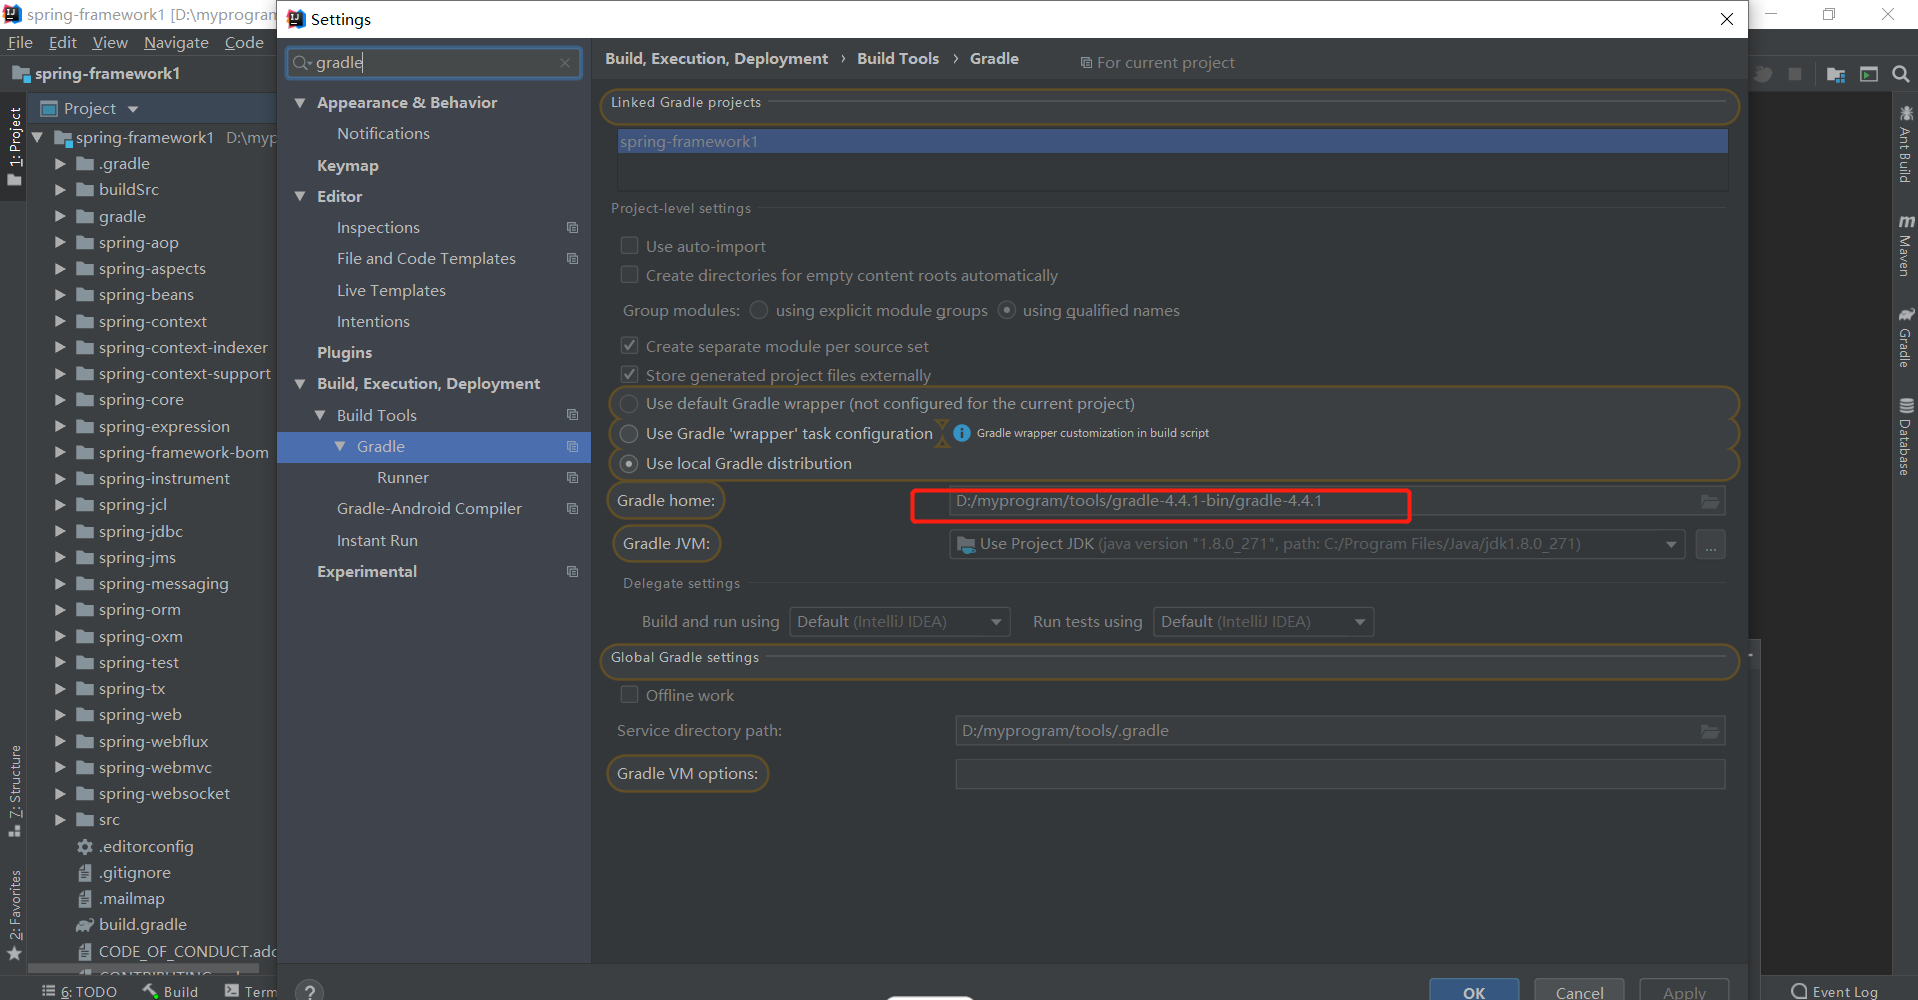Select Use Gradle 'wrapper' task configuration
This screenshot has height=1000, width=1918.
pos(629,434)
